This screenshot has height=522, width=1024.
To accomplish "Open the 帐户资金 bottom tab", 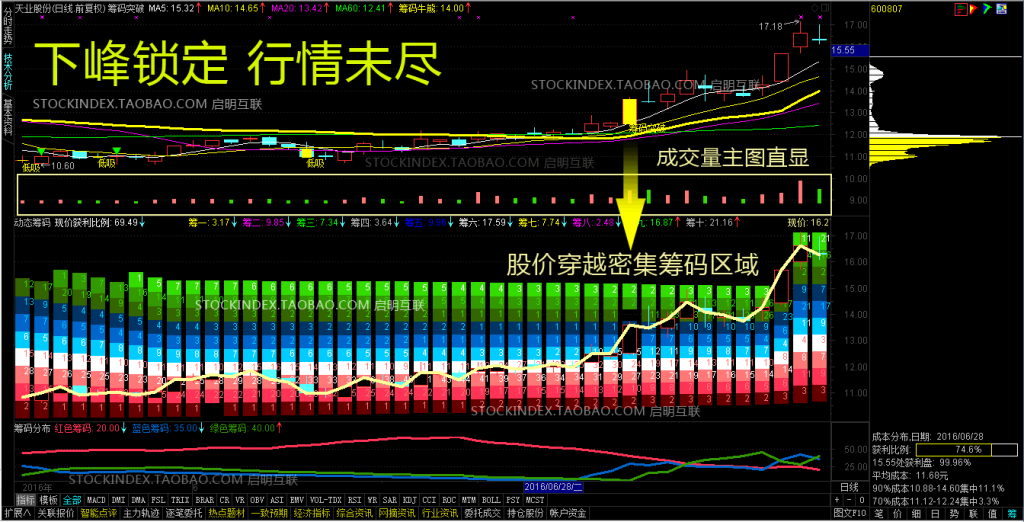I will tap(568, 514).
